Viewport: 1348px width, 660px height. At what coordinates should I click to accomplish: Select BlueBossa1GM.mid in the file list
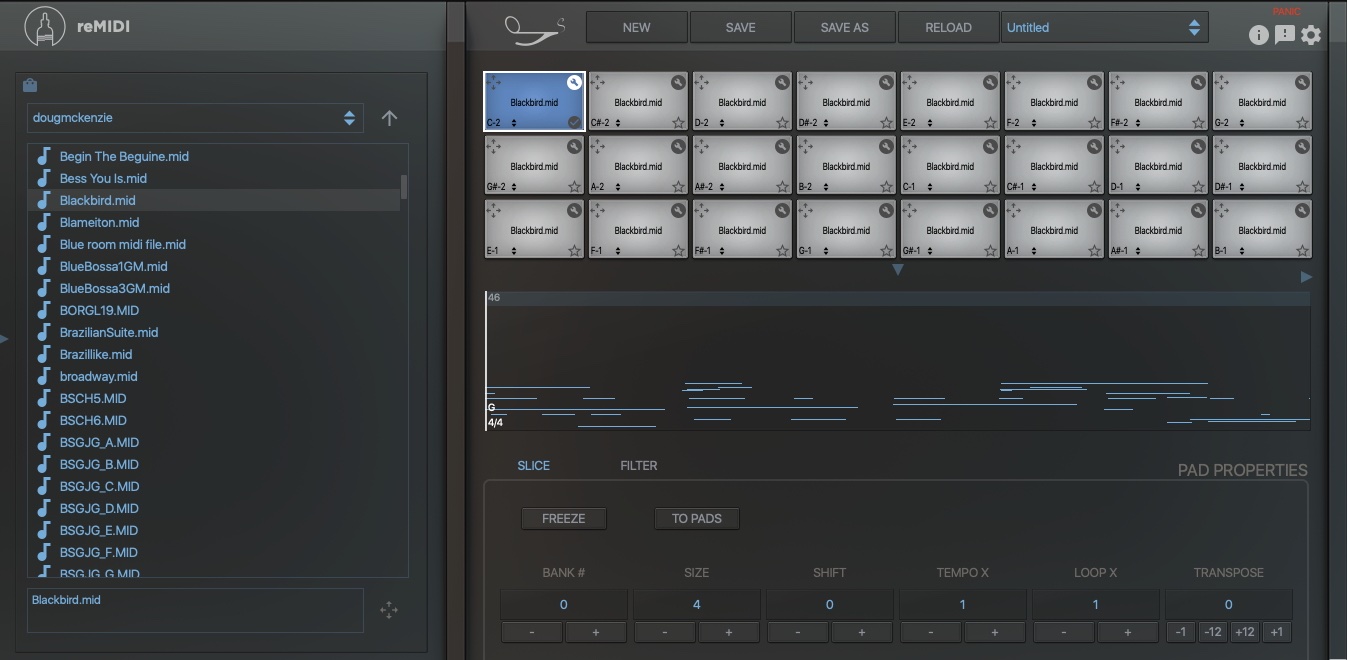(x=113, y=267)
